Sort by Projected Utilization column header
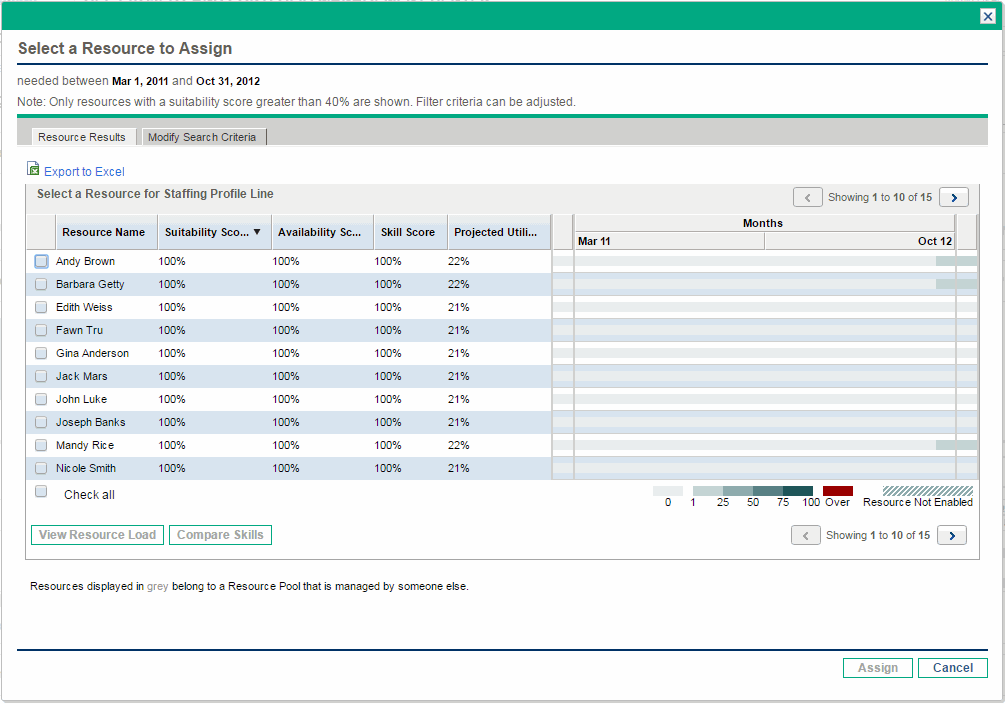The image size is (1005, 704). (497, 232)
